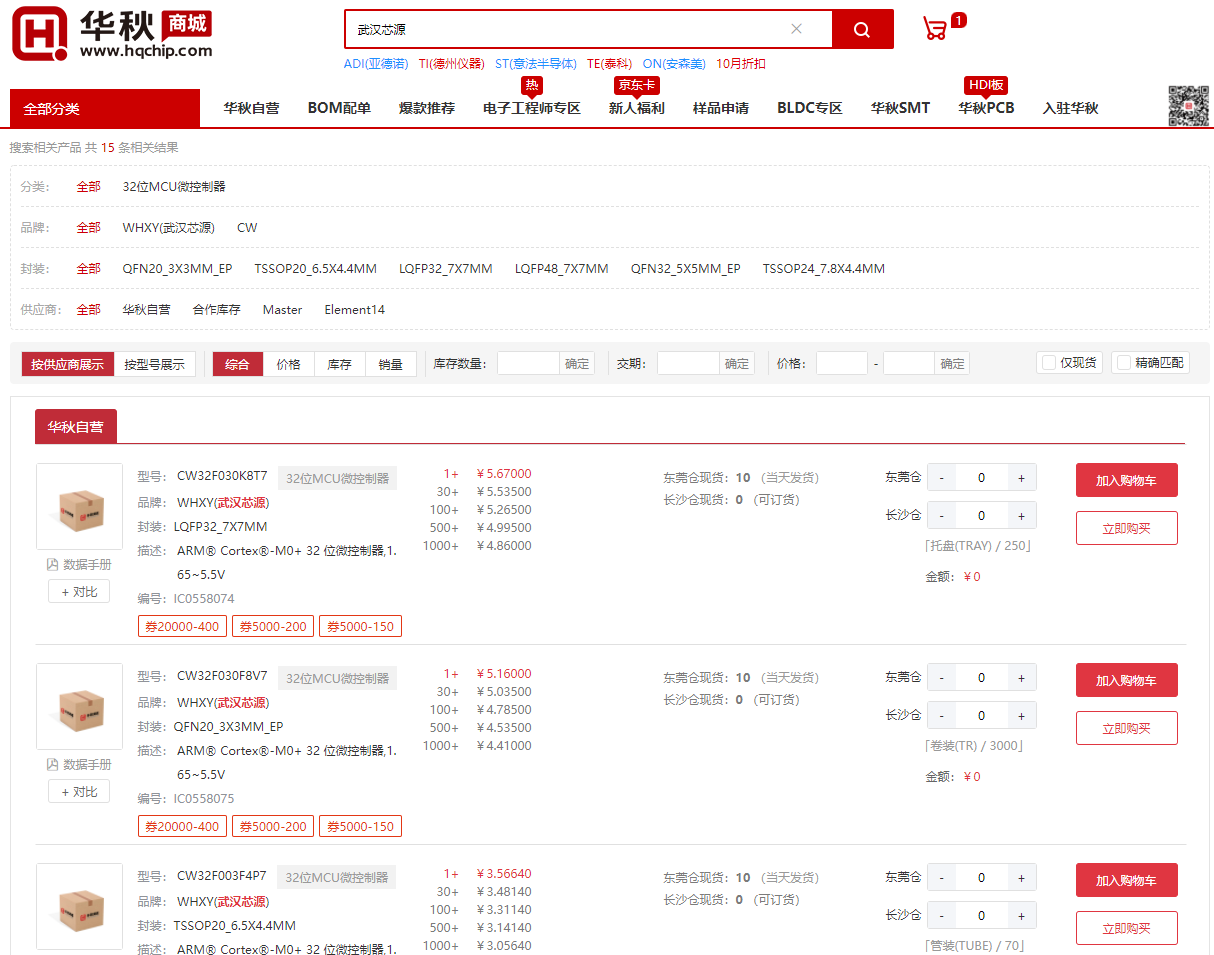
Task: Sort results by 价格
Action: click(289, 364)
